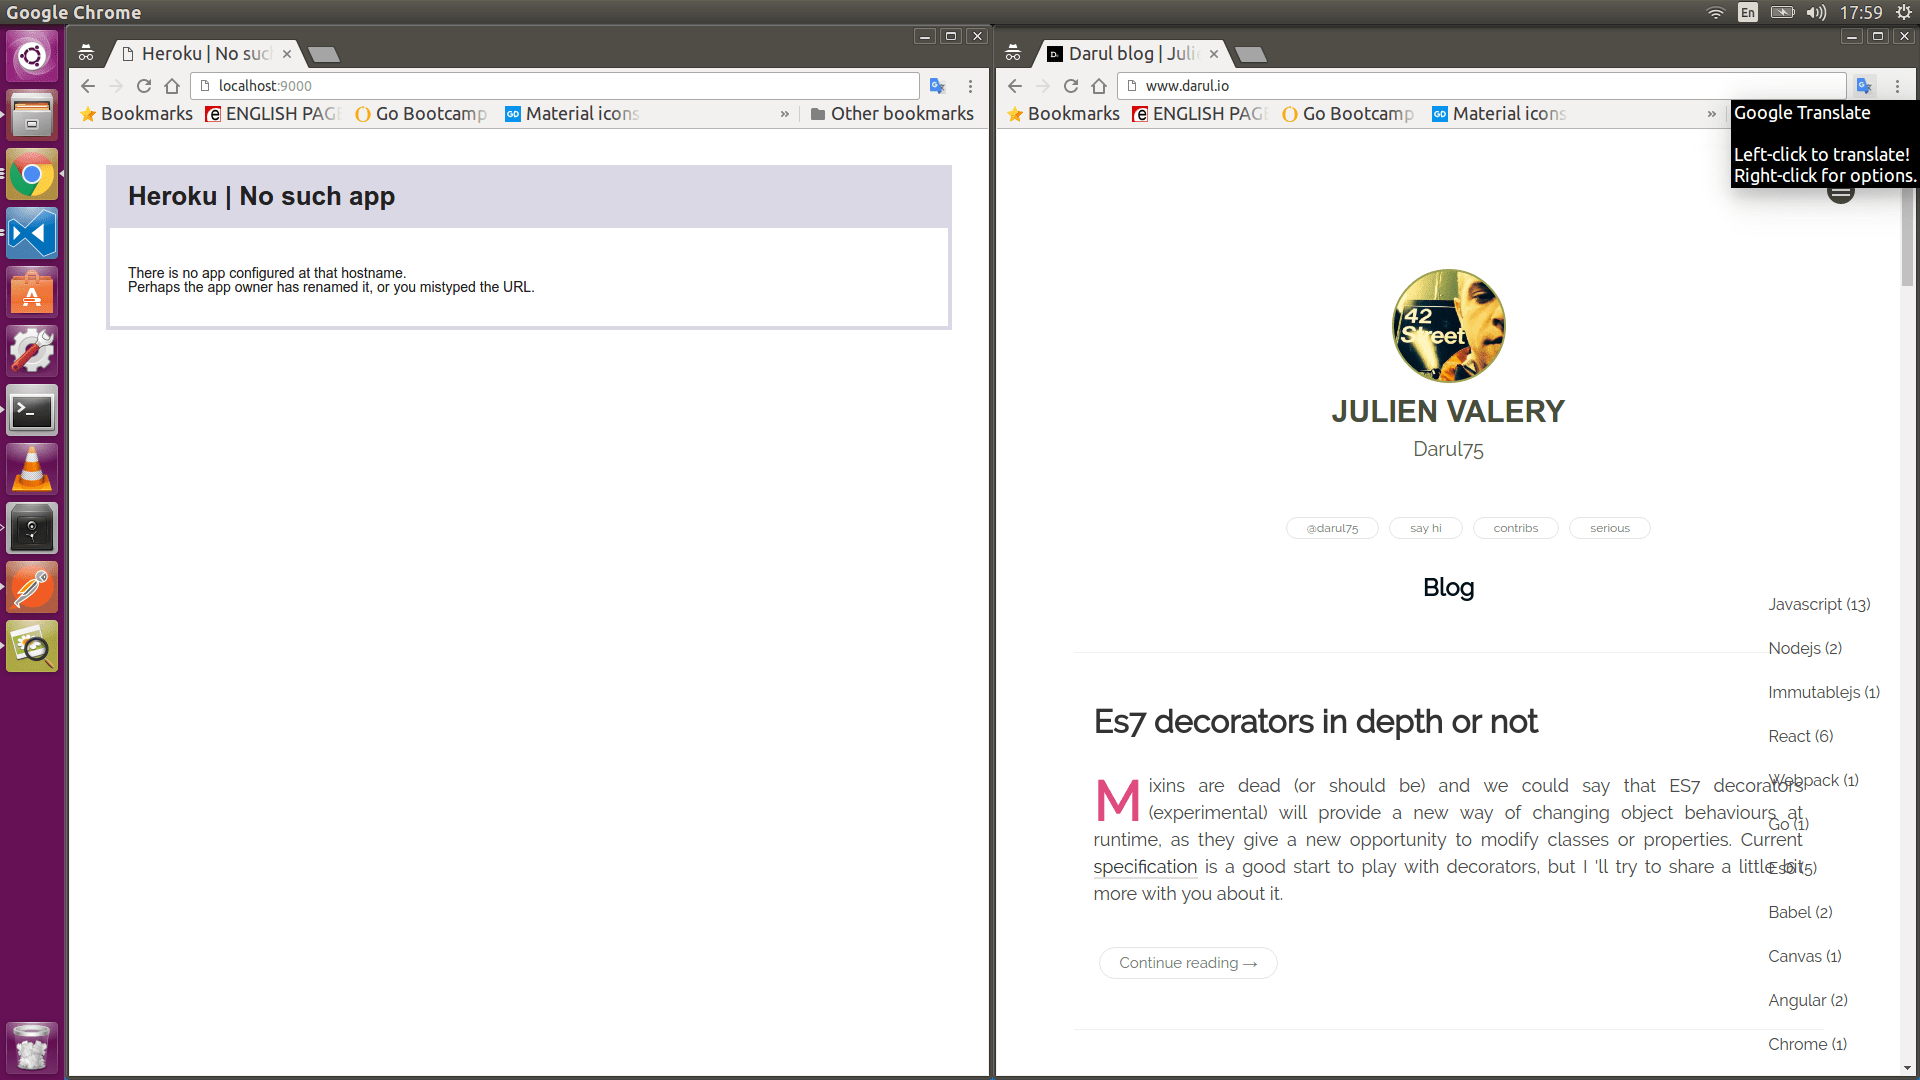Launch Terminal from Ubuntu dock

pos(32,411)
